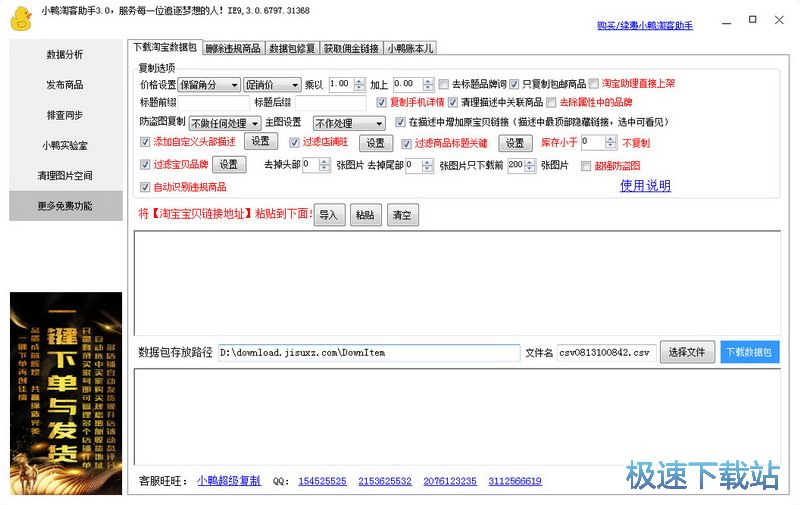Open the 主图设置 不作处理 dropdown

pos(346,123)
